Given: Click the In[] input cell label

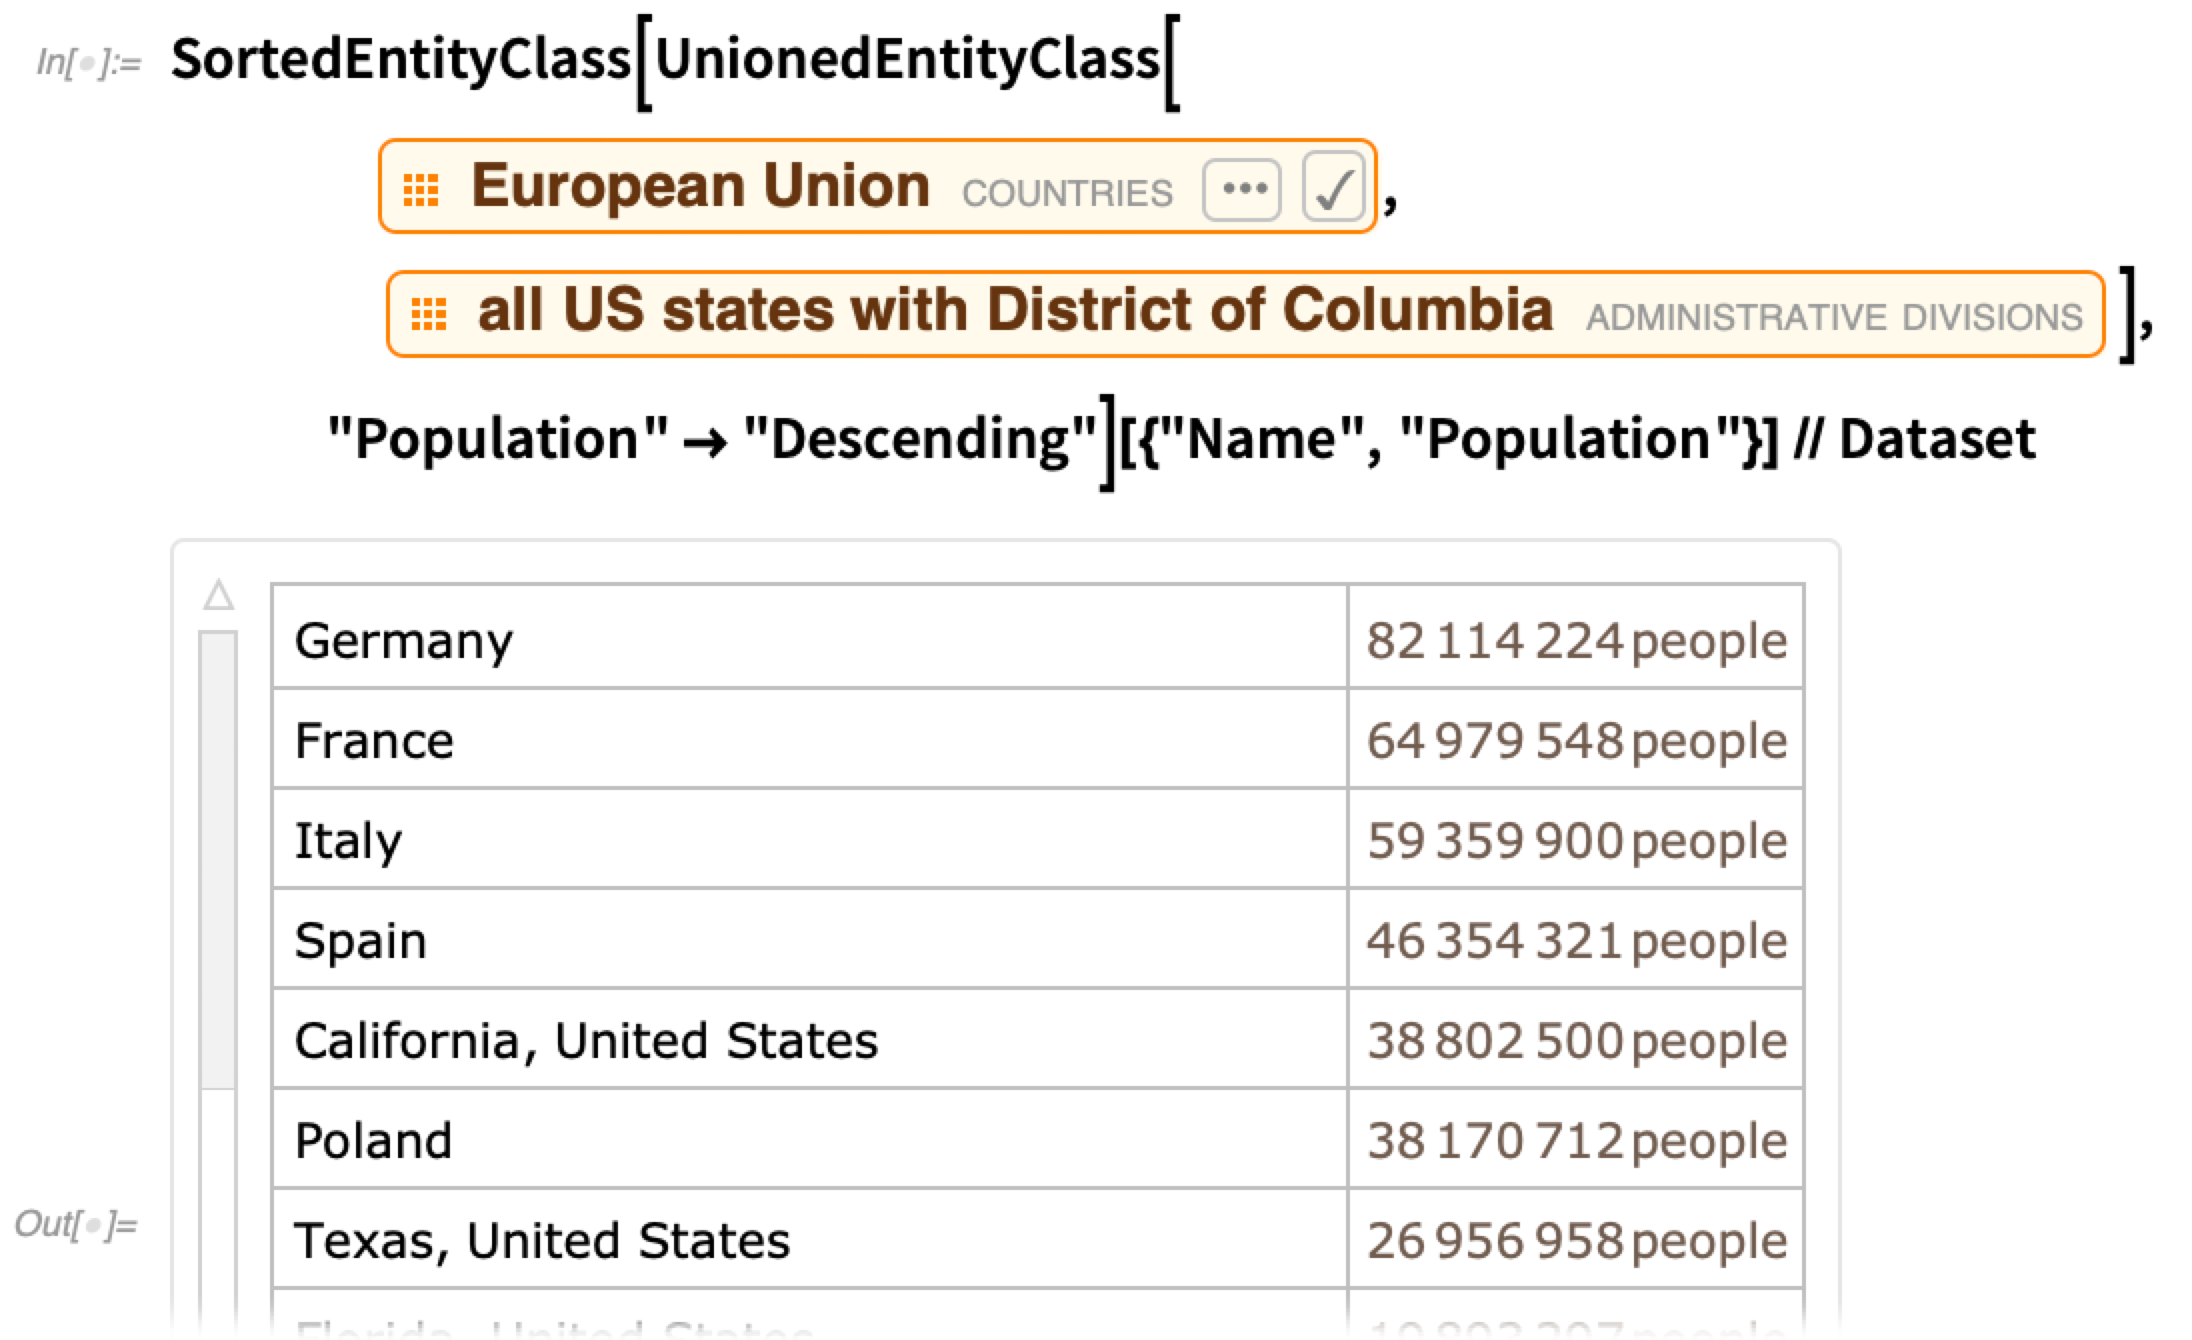Looking at the screenshot, I should pyautogui.click(x=88, y=64).
